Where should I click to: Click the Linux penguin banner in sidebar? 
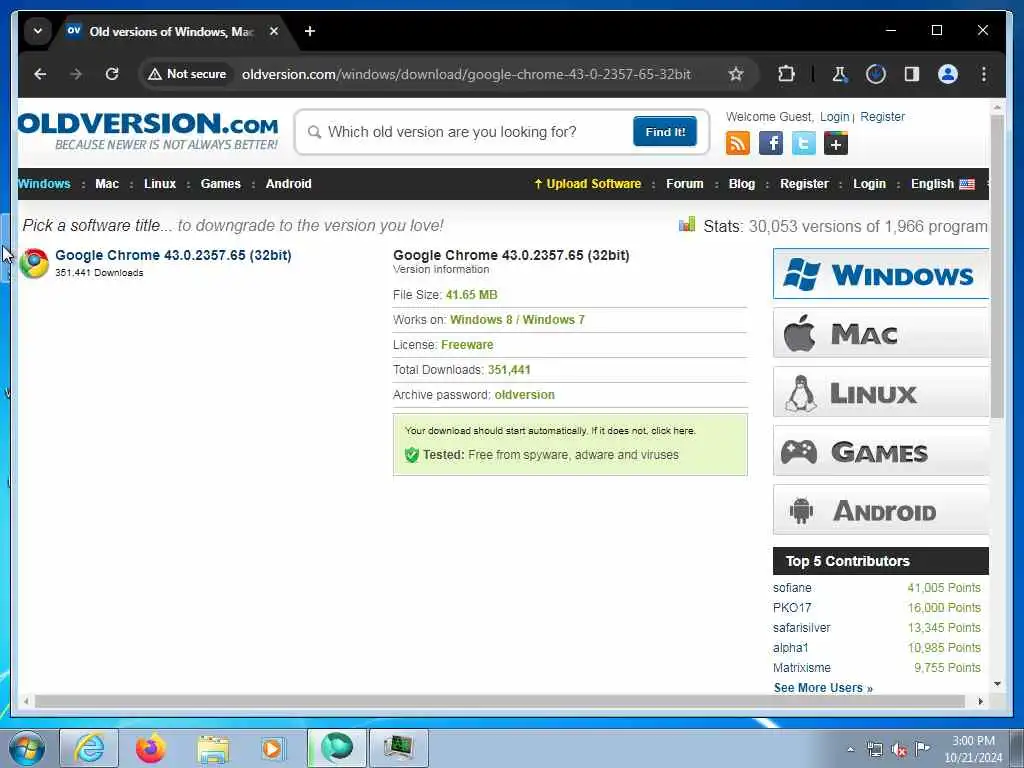[881, 392]
